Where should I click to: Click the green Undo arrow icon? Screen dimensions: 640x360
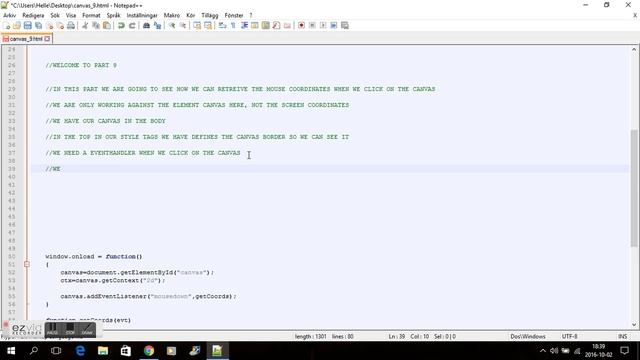[x=121, y=25]
